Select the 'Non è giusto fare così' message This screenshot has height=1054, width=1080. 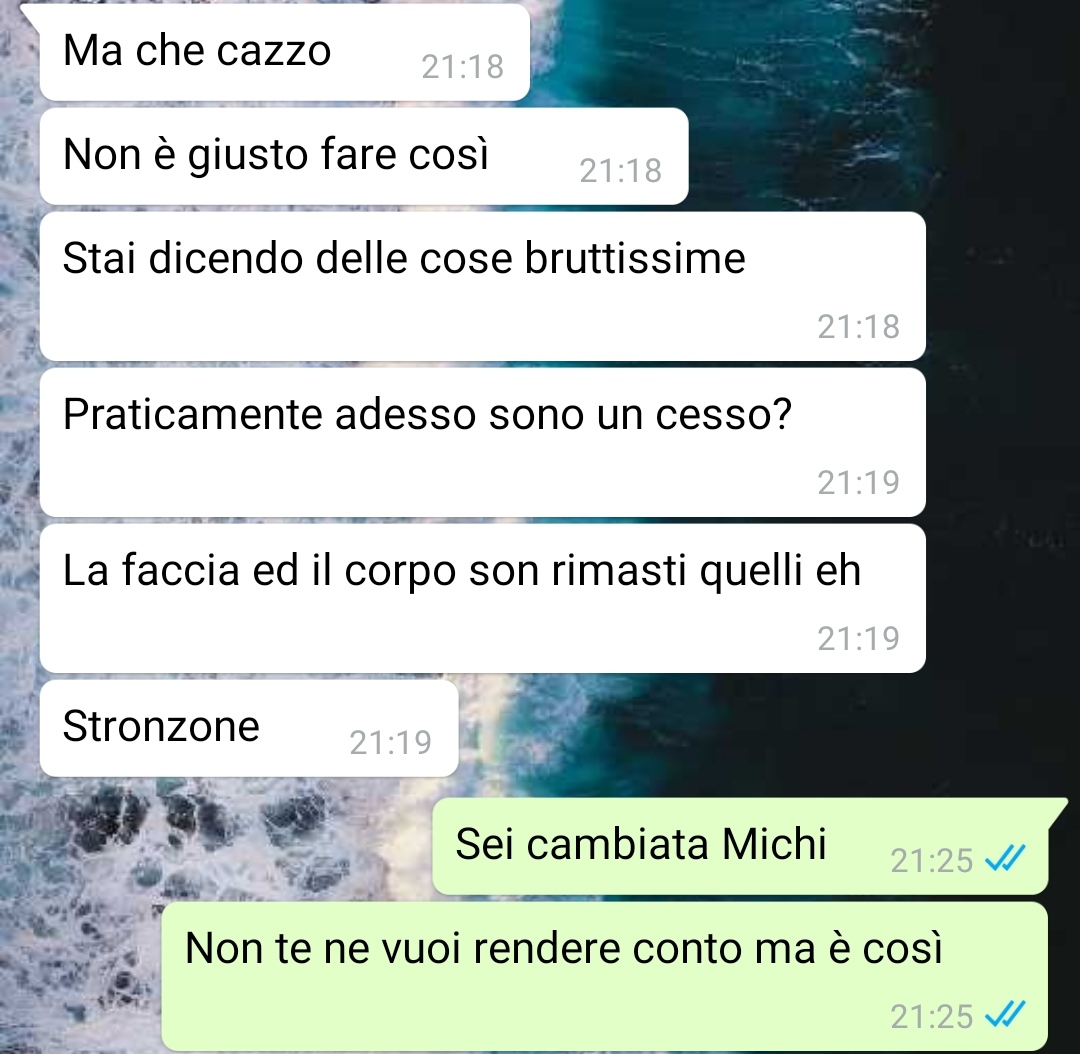coord(364,156)
